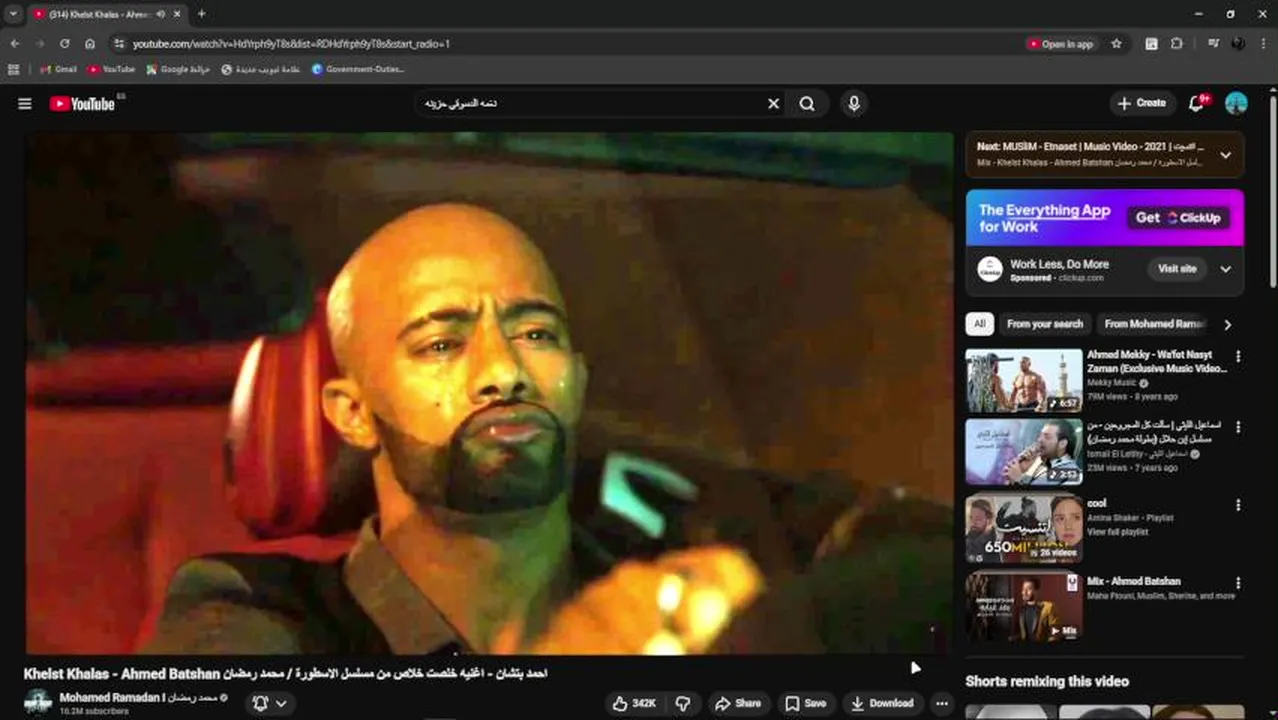Open Mohamed Ramadan channel avatar
The image size is (1278, 720).
[38, 702]
